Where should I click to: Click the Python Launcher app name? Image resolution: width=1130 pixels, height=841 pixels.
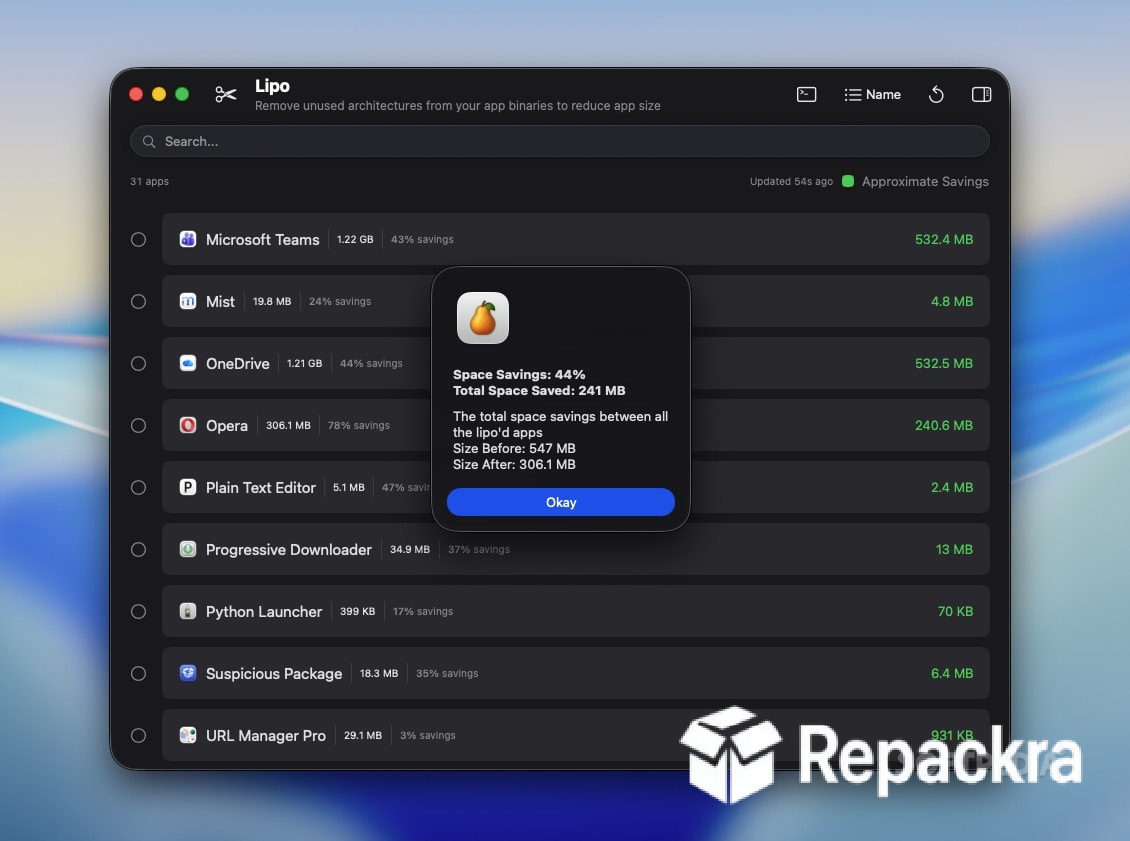264,611
